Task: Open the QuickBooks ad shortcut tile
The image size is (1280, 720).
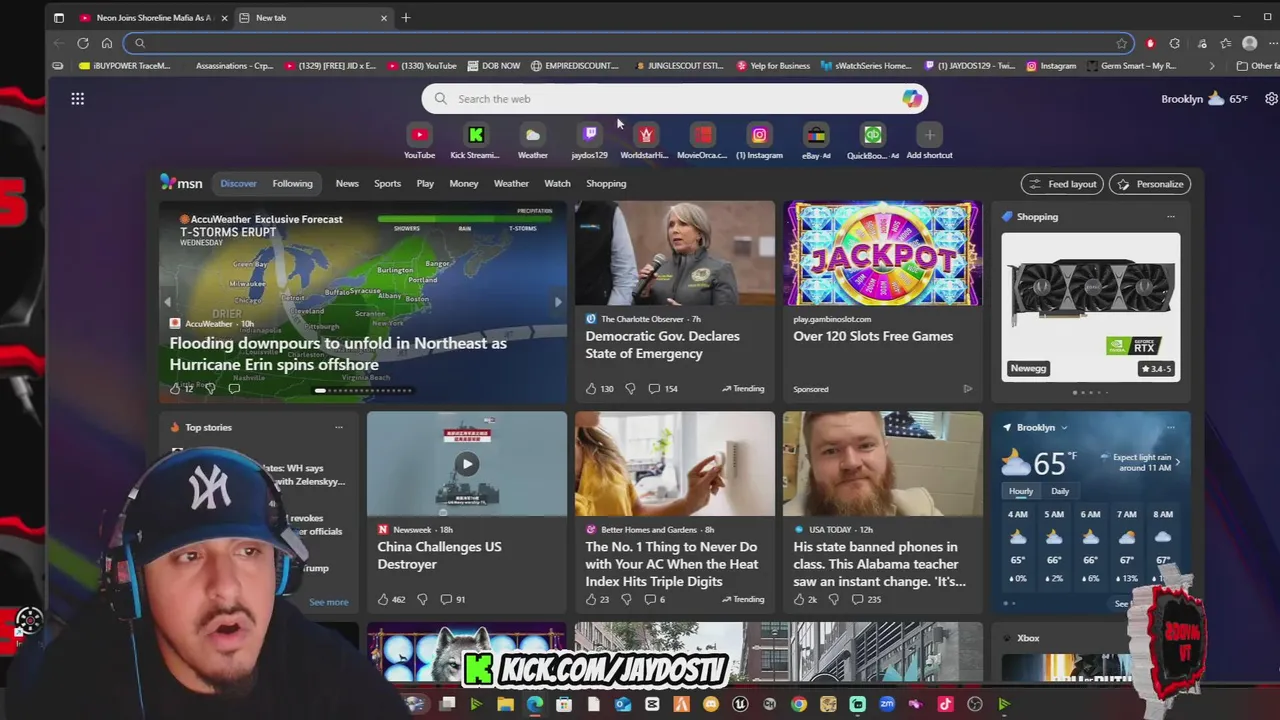Action: coord(873,141)
